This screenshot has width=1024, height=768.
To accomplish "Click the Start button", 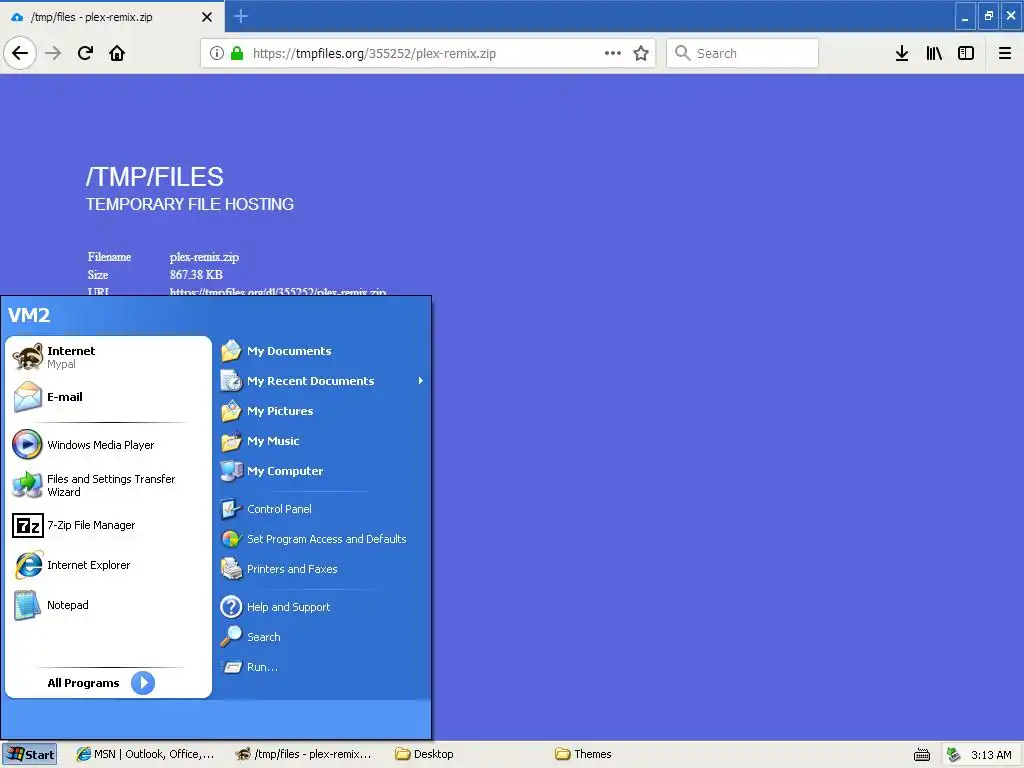I will coord(29,754).
